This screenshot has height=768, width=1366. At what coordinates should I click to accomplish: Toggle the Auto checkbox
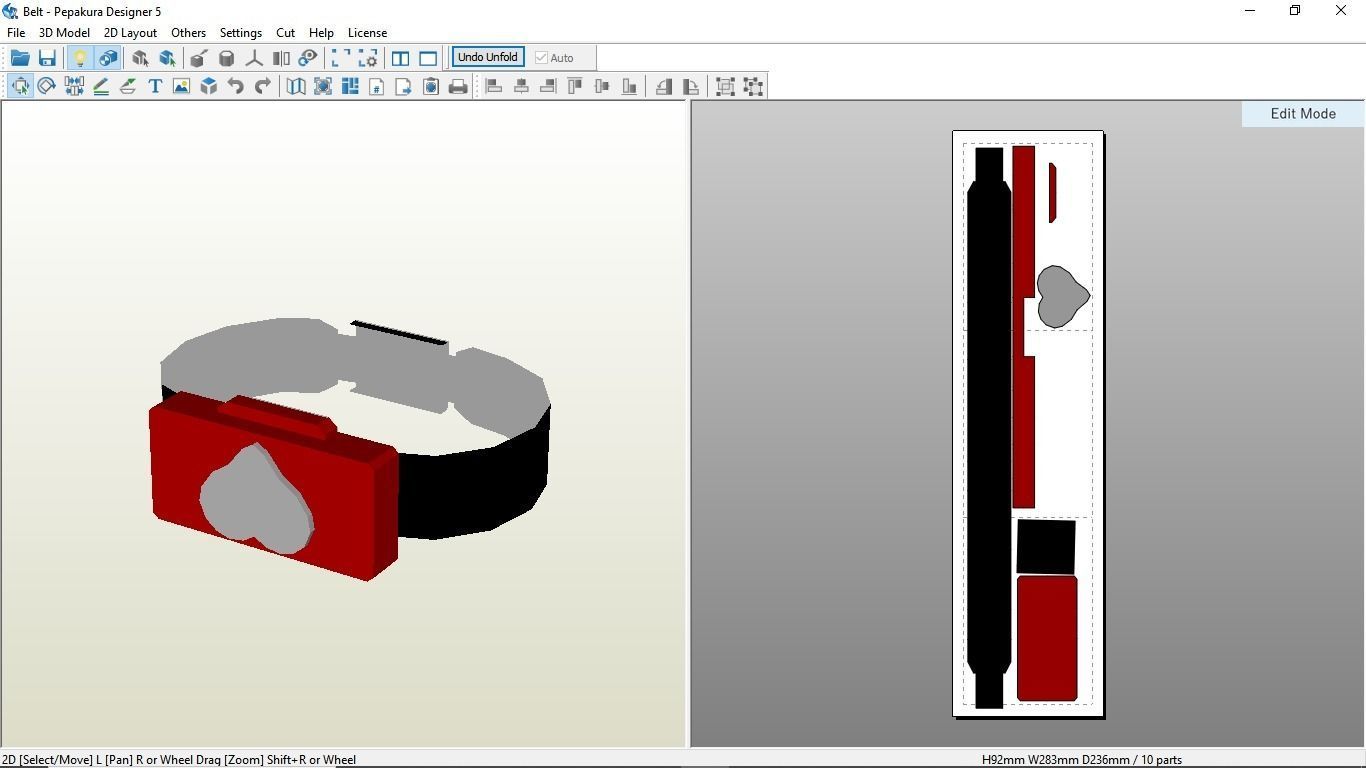click(542, 58)
